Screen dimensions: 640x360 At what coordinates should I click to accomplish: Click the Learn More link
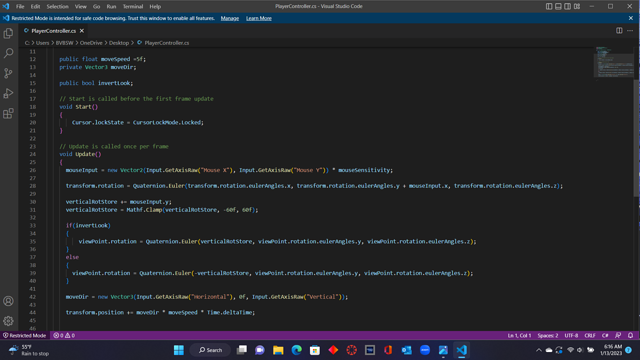(x=259, y=18)
